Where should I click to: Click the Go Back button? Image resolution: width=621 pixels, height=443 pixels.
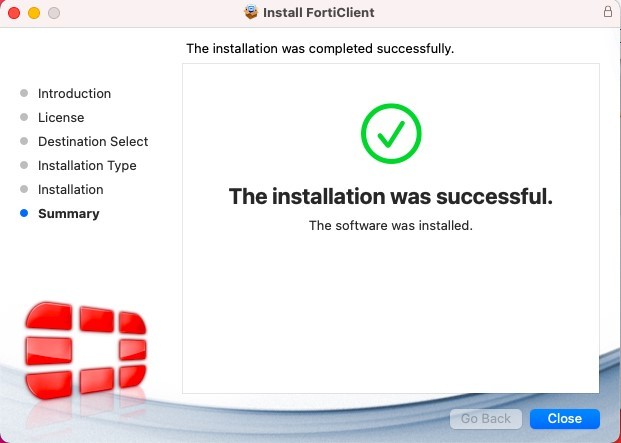486,418
